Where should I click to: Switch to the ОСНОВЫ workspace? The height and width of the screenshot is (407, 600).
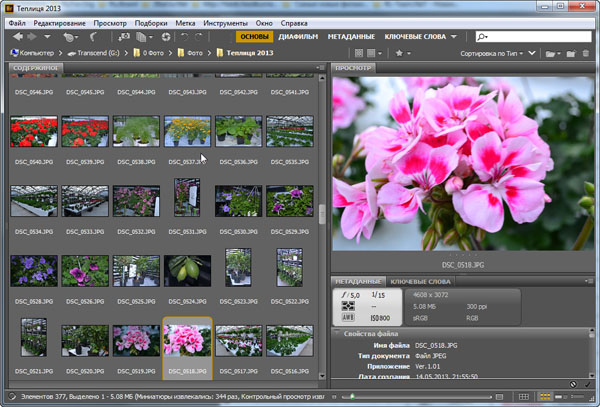click(x=254, y=37)
